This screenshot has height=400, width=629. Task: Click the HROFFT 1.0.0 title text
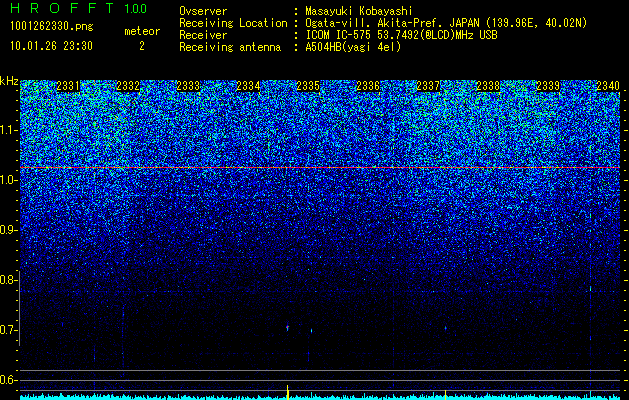(x=78, y=8)
